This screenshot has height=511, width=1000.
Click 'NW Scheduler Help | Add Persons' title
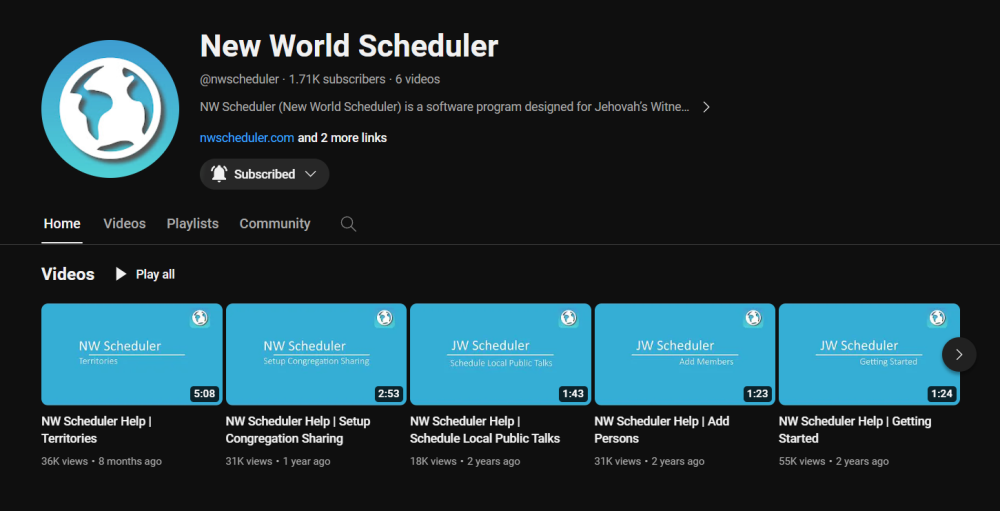(x=661, y=430)
